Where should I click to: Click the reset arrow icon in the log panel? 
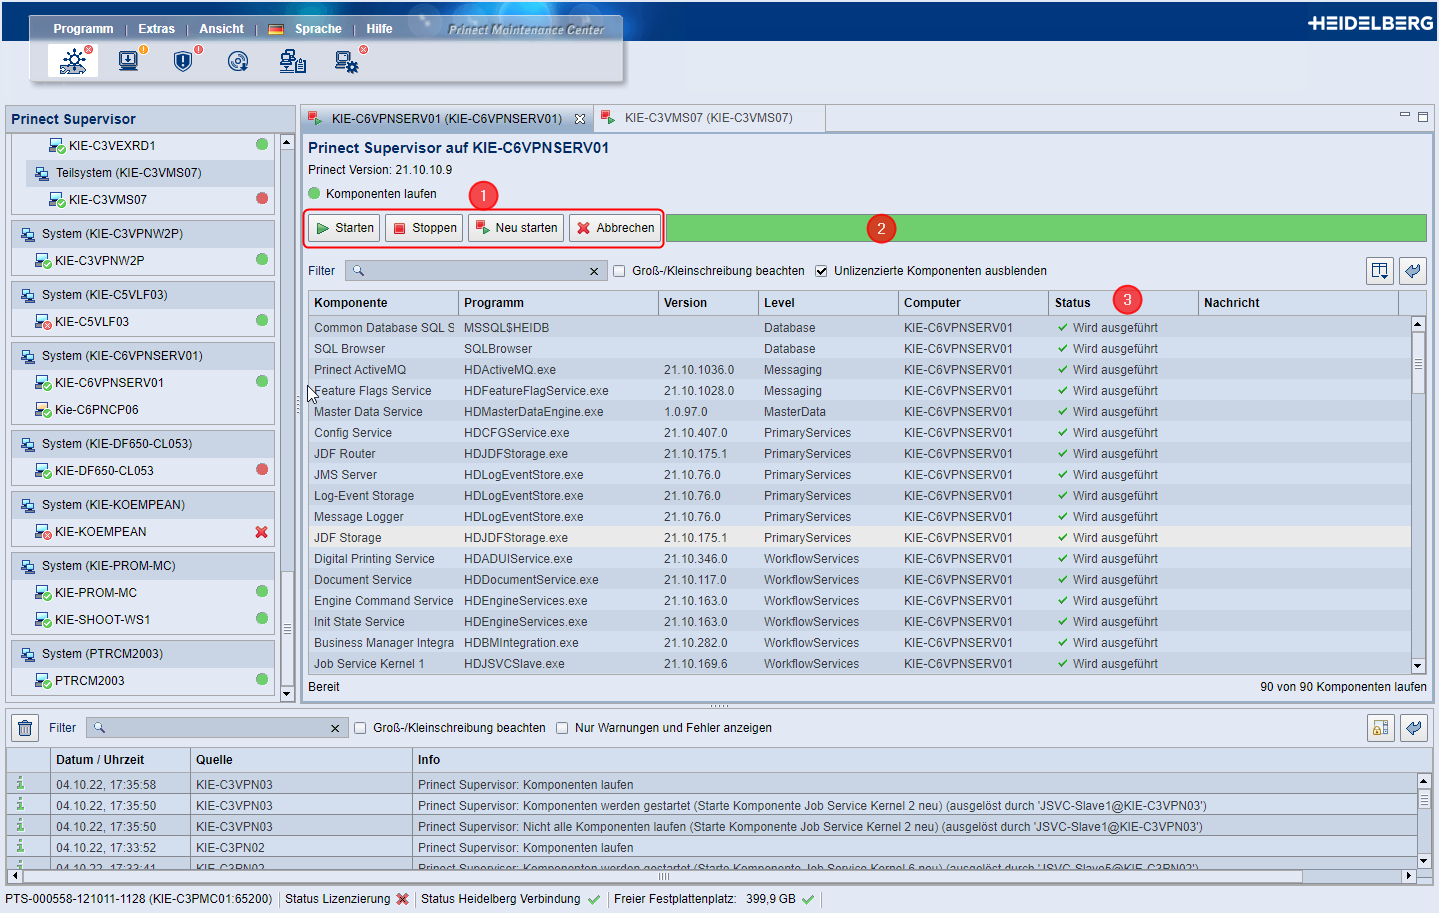pos(1414,728)
